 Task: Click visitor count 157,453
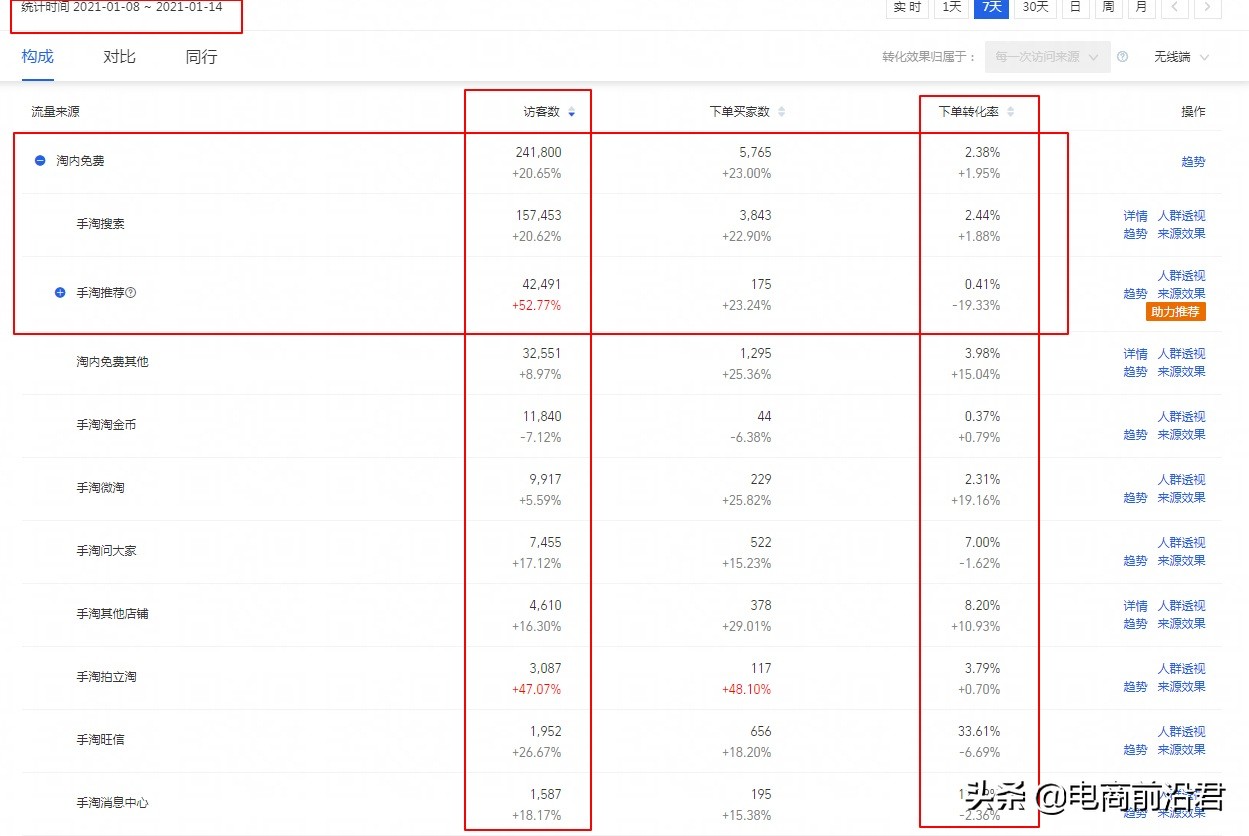tap(537, 215)
